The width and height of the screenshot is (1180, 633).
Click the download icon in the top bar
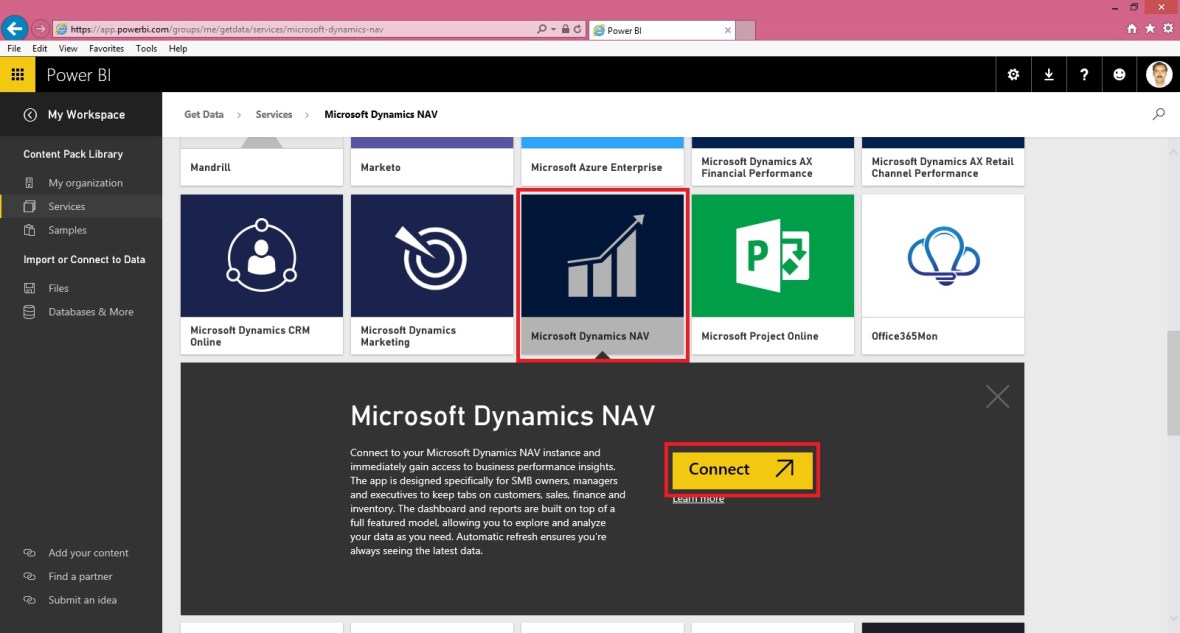coord(1048,74)
